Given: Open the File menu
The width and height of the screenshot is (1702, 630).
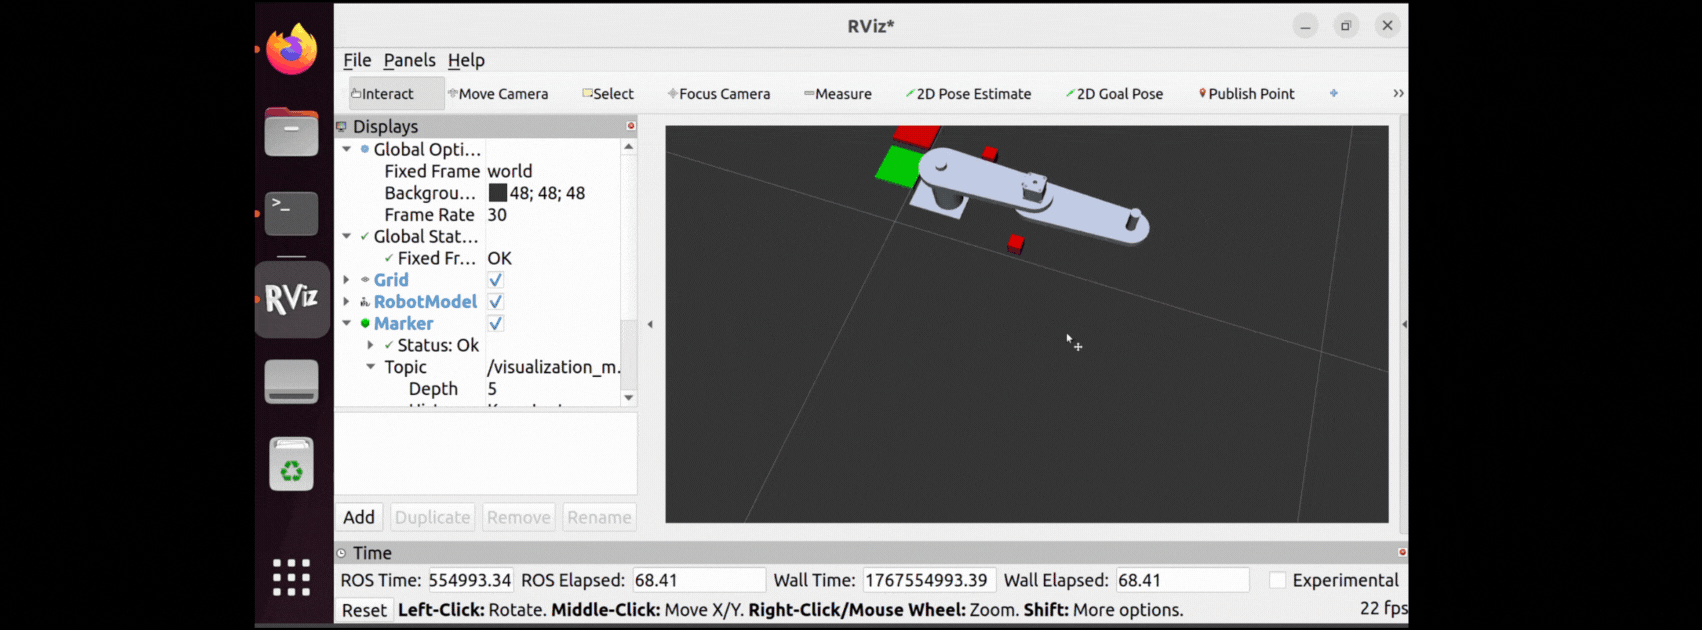Looking at the screenshot, I should coord(357,60).
